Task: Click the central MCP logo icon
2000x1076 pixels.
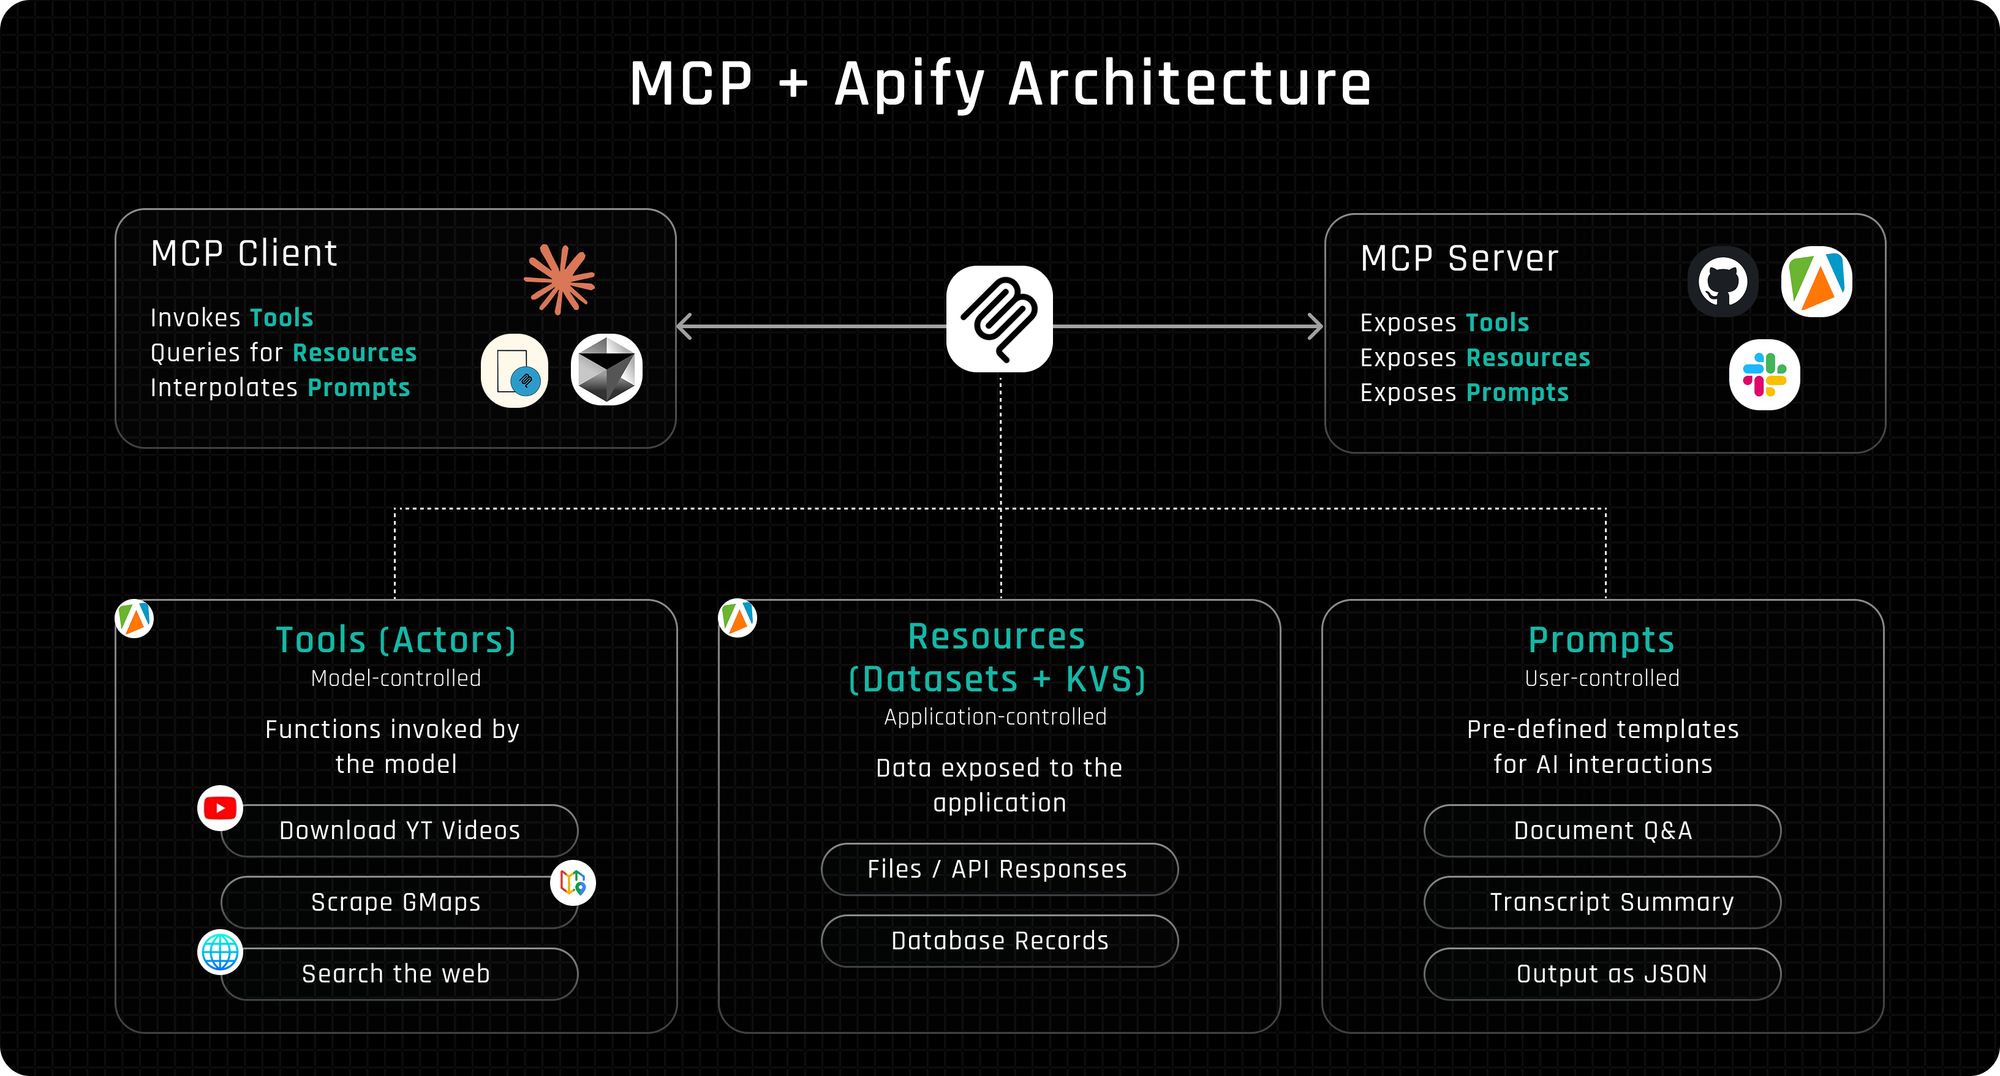Action: (x=1000, y=319)
